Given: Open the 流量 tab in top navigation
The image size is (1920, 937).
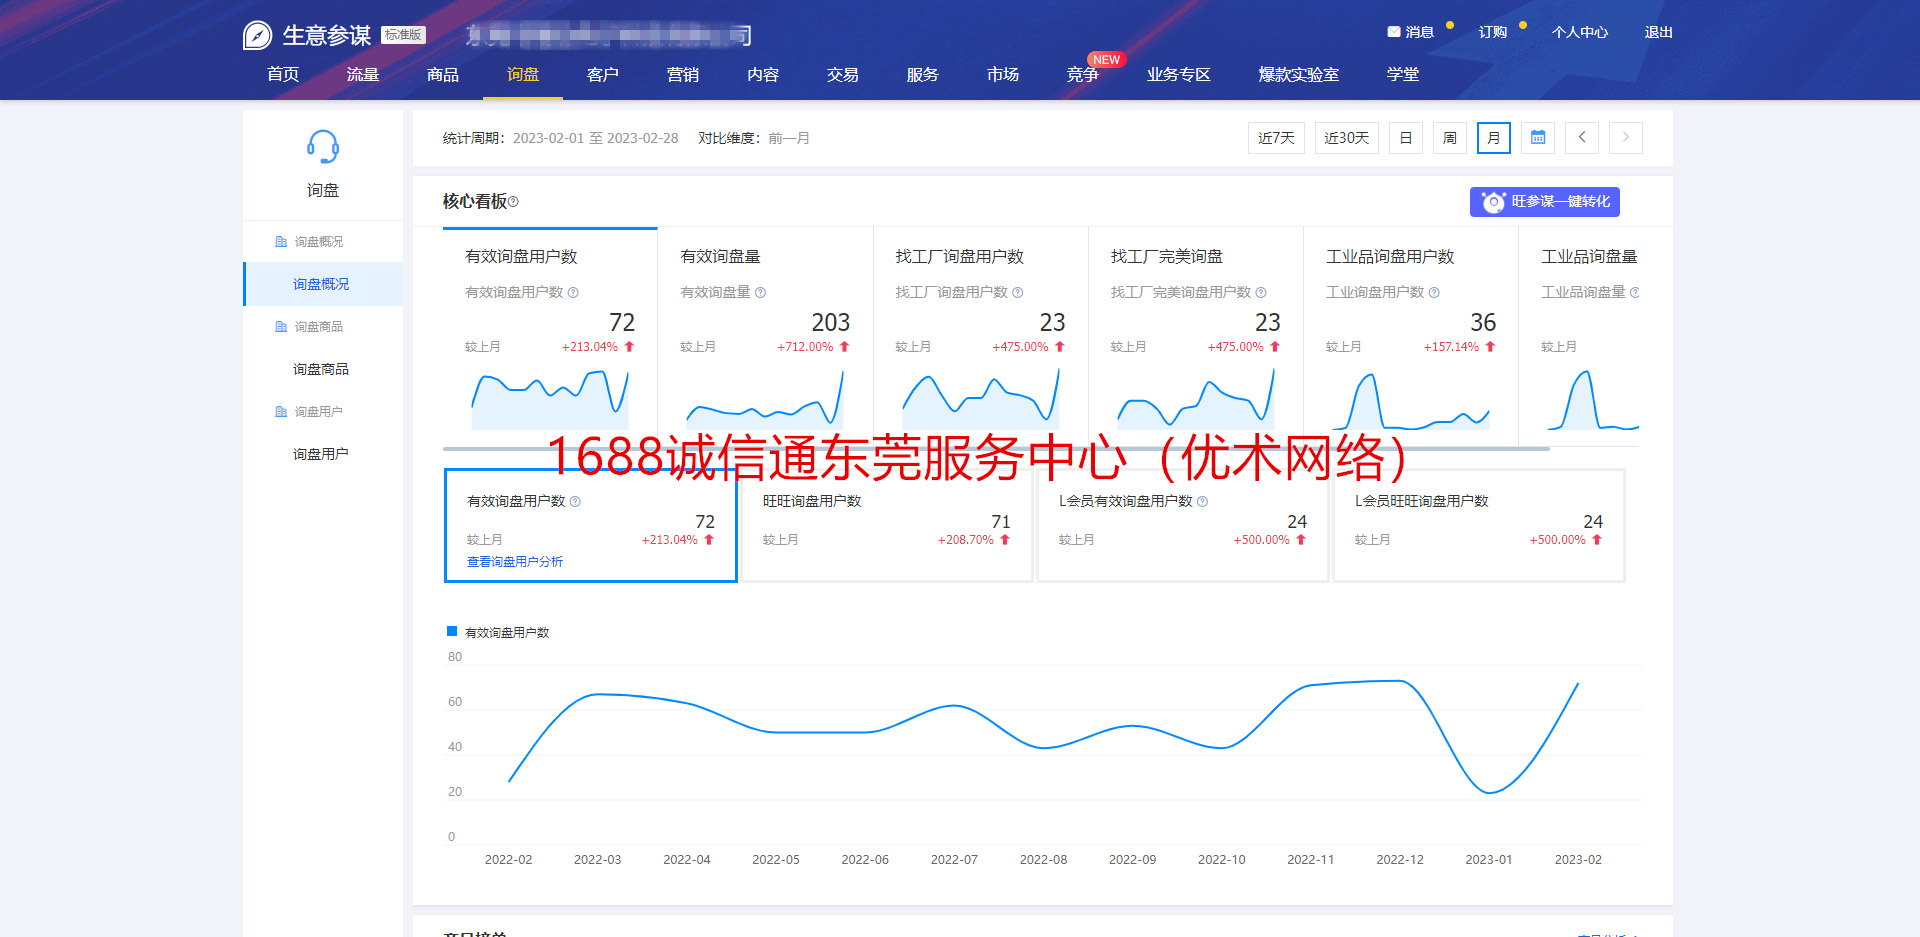Looking at the screenshot, I should (363, 75).
